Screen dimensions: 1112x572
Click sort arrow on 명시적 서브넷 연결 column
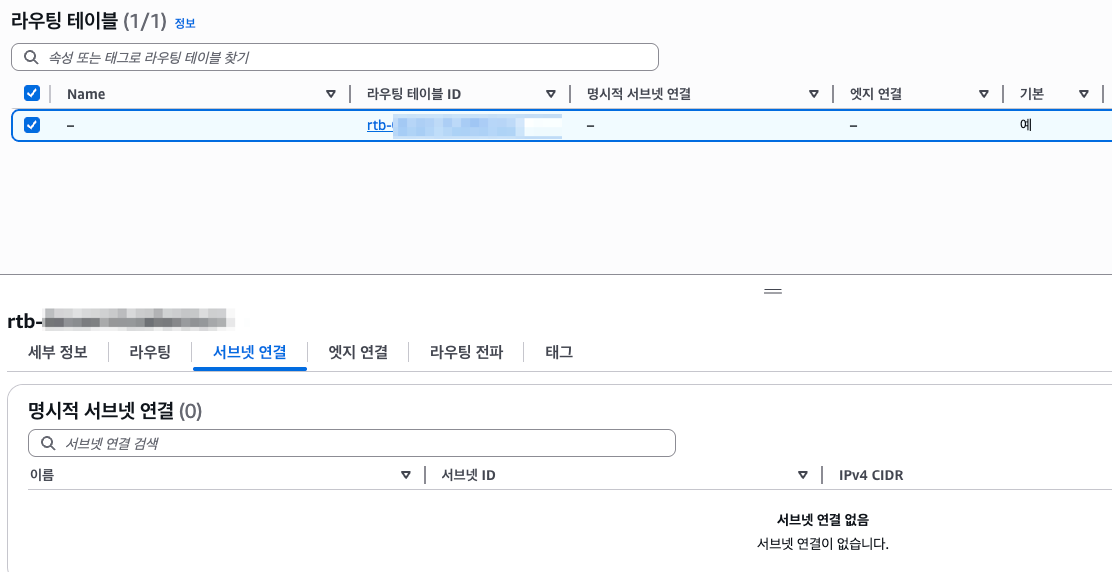[813, 94]
